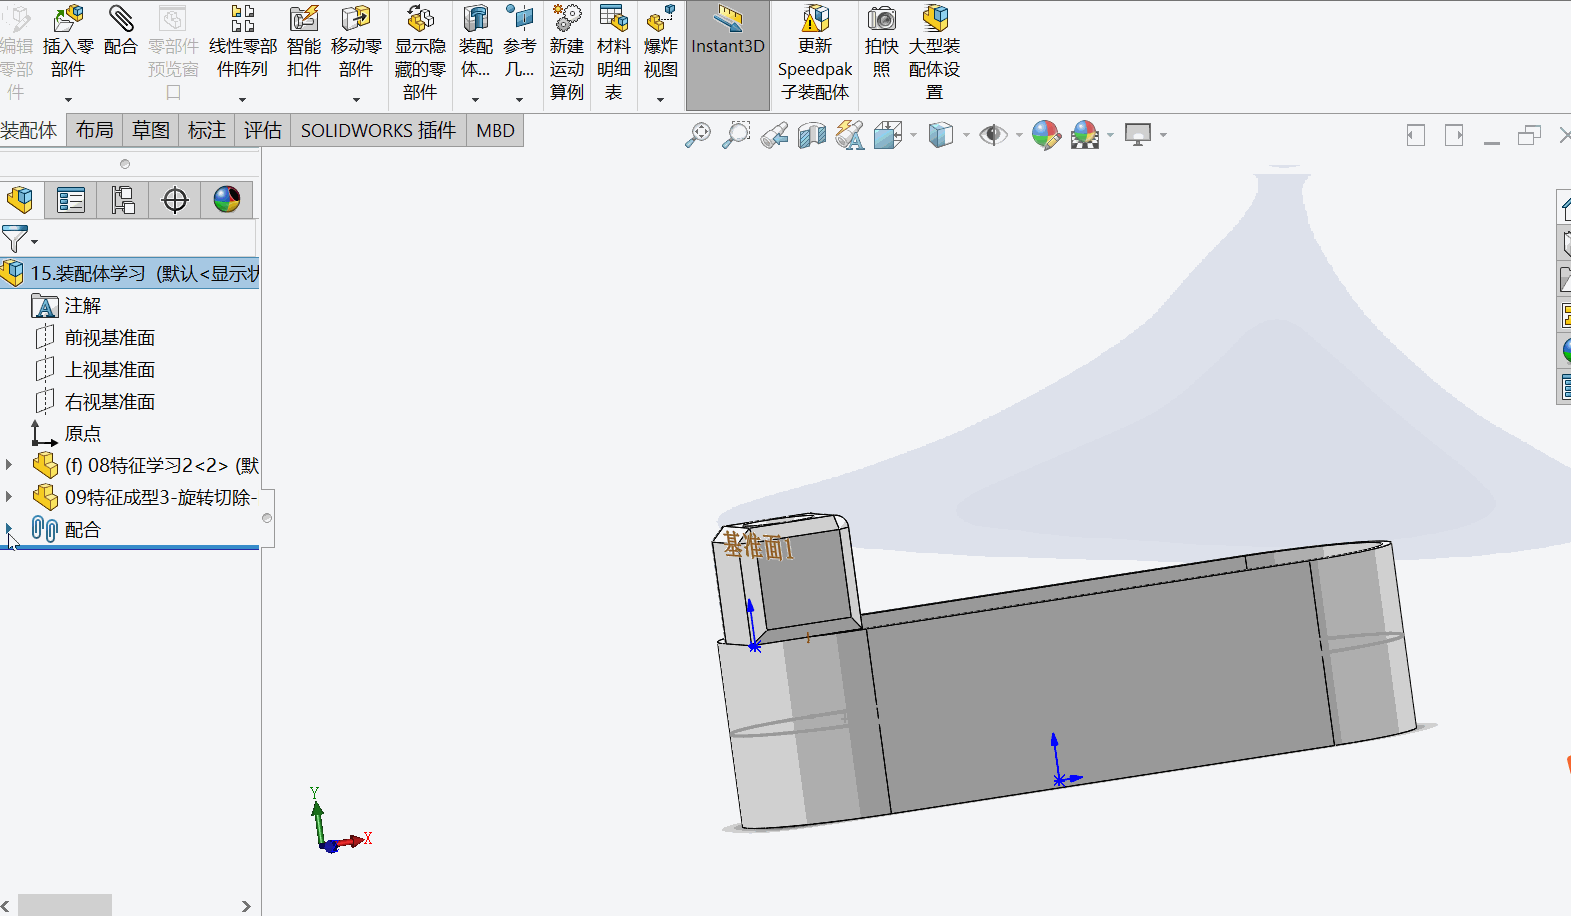Expand 09特征成型3-旋转切除 component
The width and height of the screenshot is (1571, 916).
(x=9, y=497)
